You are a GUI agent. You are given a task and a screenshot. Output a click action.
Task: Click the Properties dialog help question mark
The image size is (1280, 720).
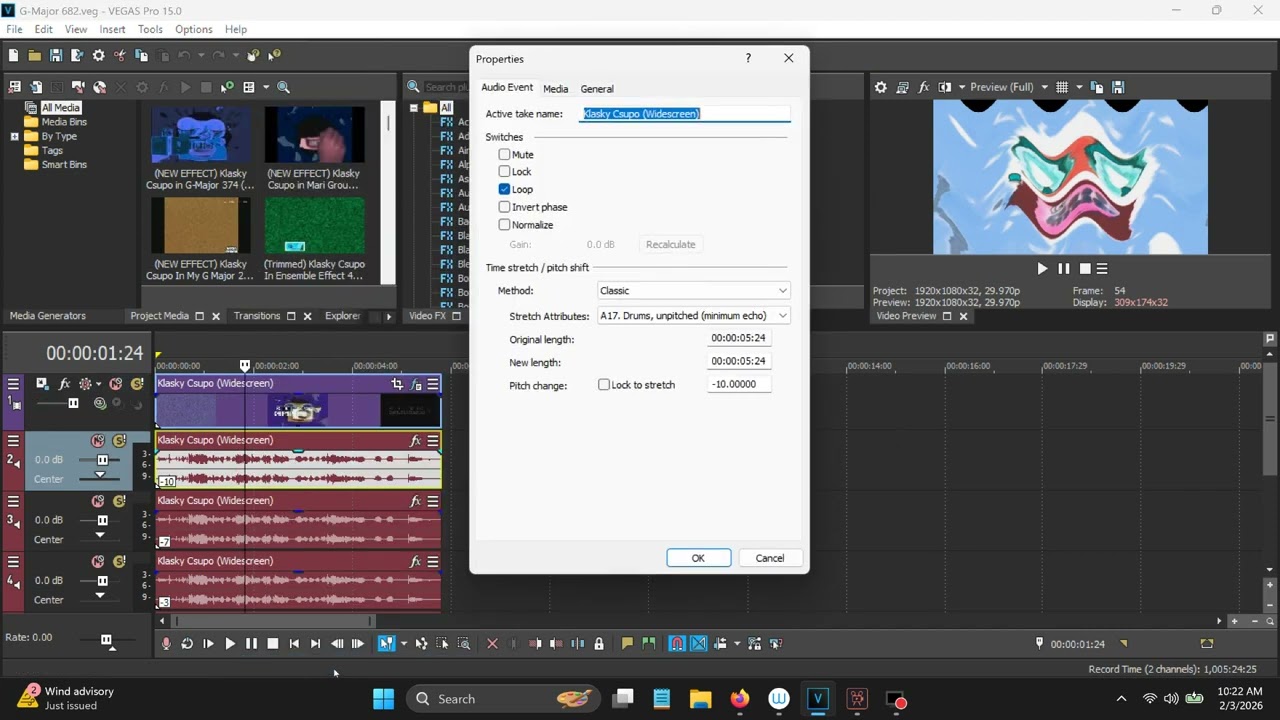click(x=748, y=58)
